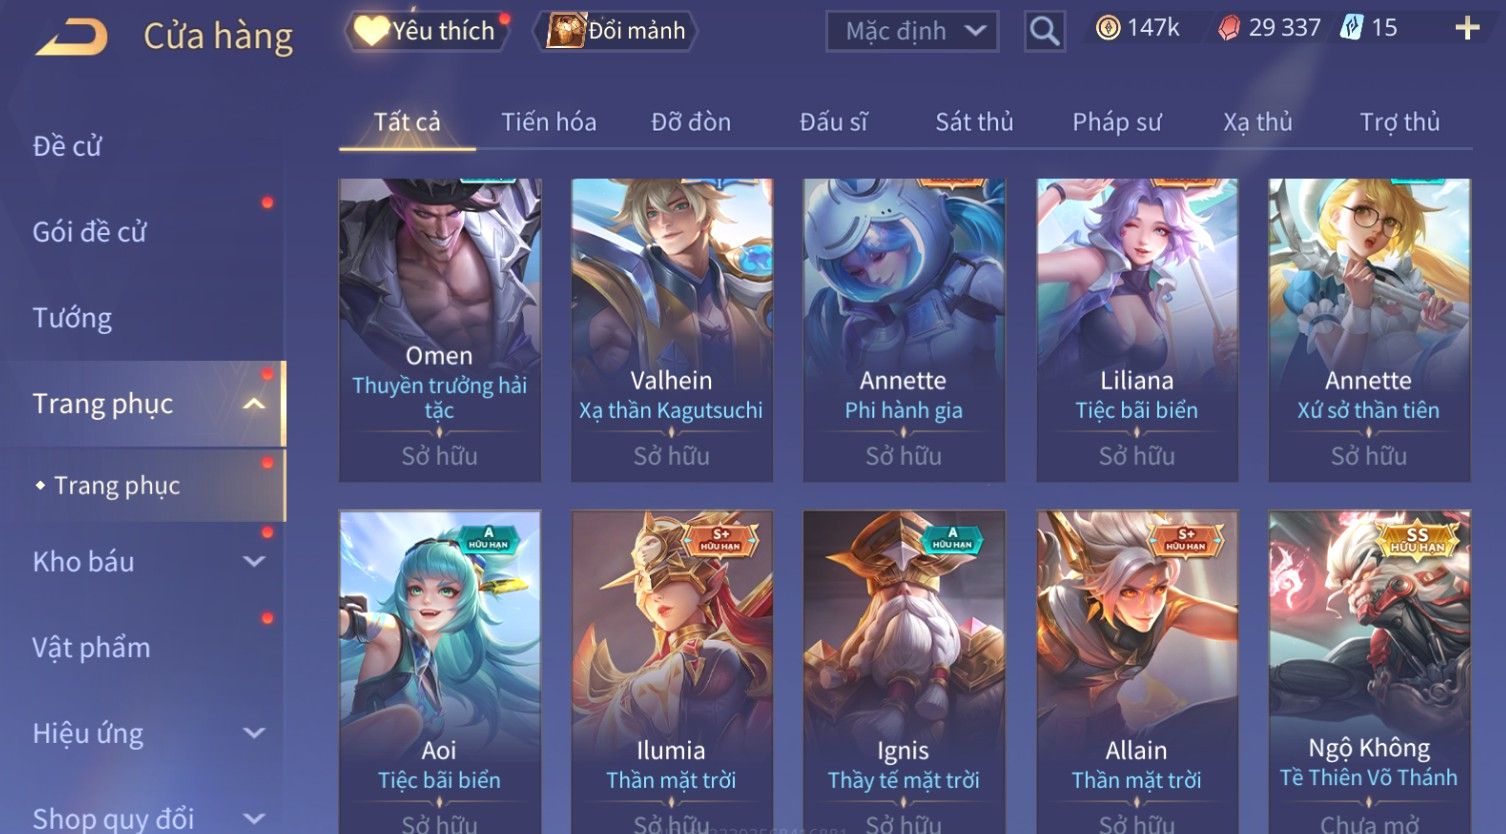Image resolution: width=1506 pixels, height=834 pixels.
Task: Collapse the Trang phục sidebar section
Action: (x=254, y=404)
